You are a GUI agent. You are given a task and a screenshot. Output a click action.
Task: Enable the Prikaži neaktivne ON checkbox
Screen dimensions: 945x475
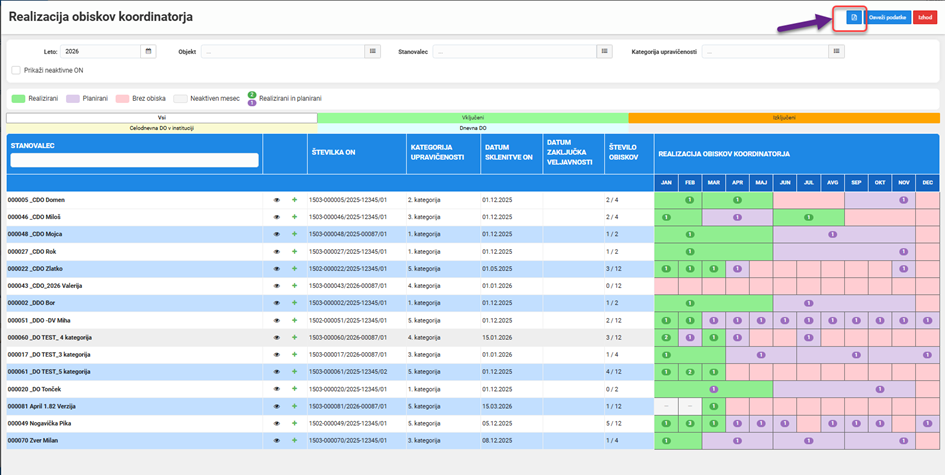pyautogui.click(x=16, y=71)
